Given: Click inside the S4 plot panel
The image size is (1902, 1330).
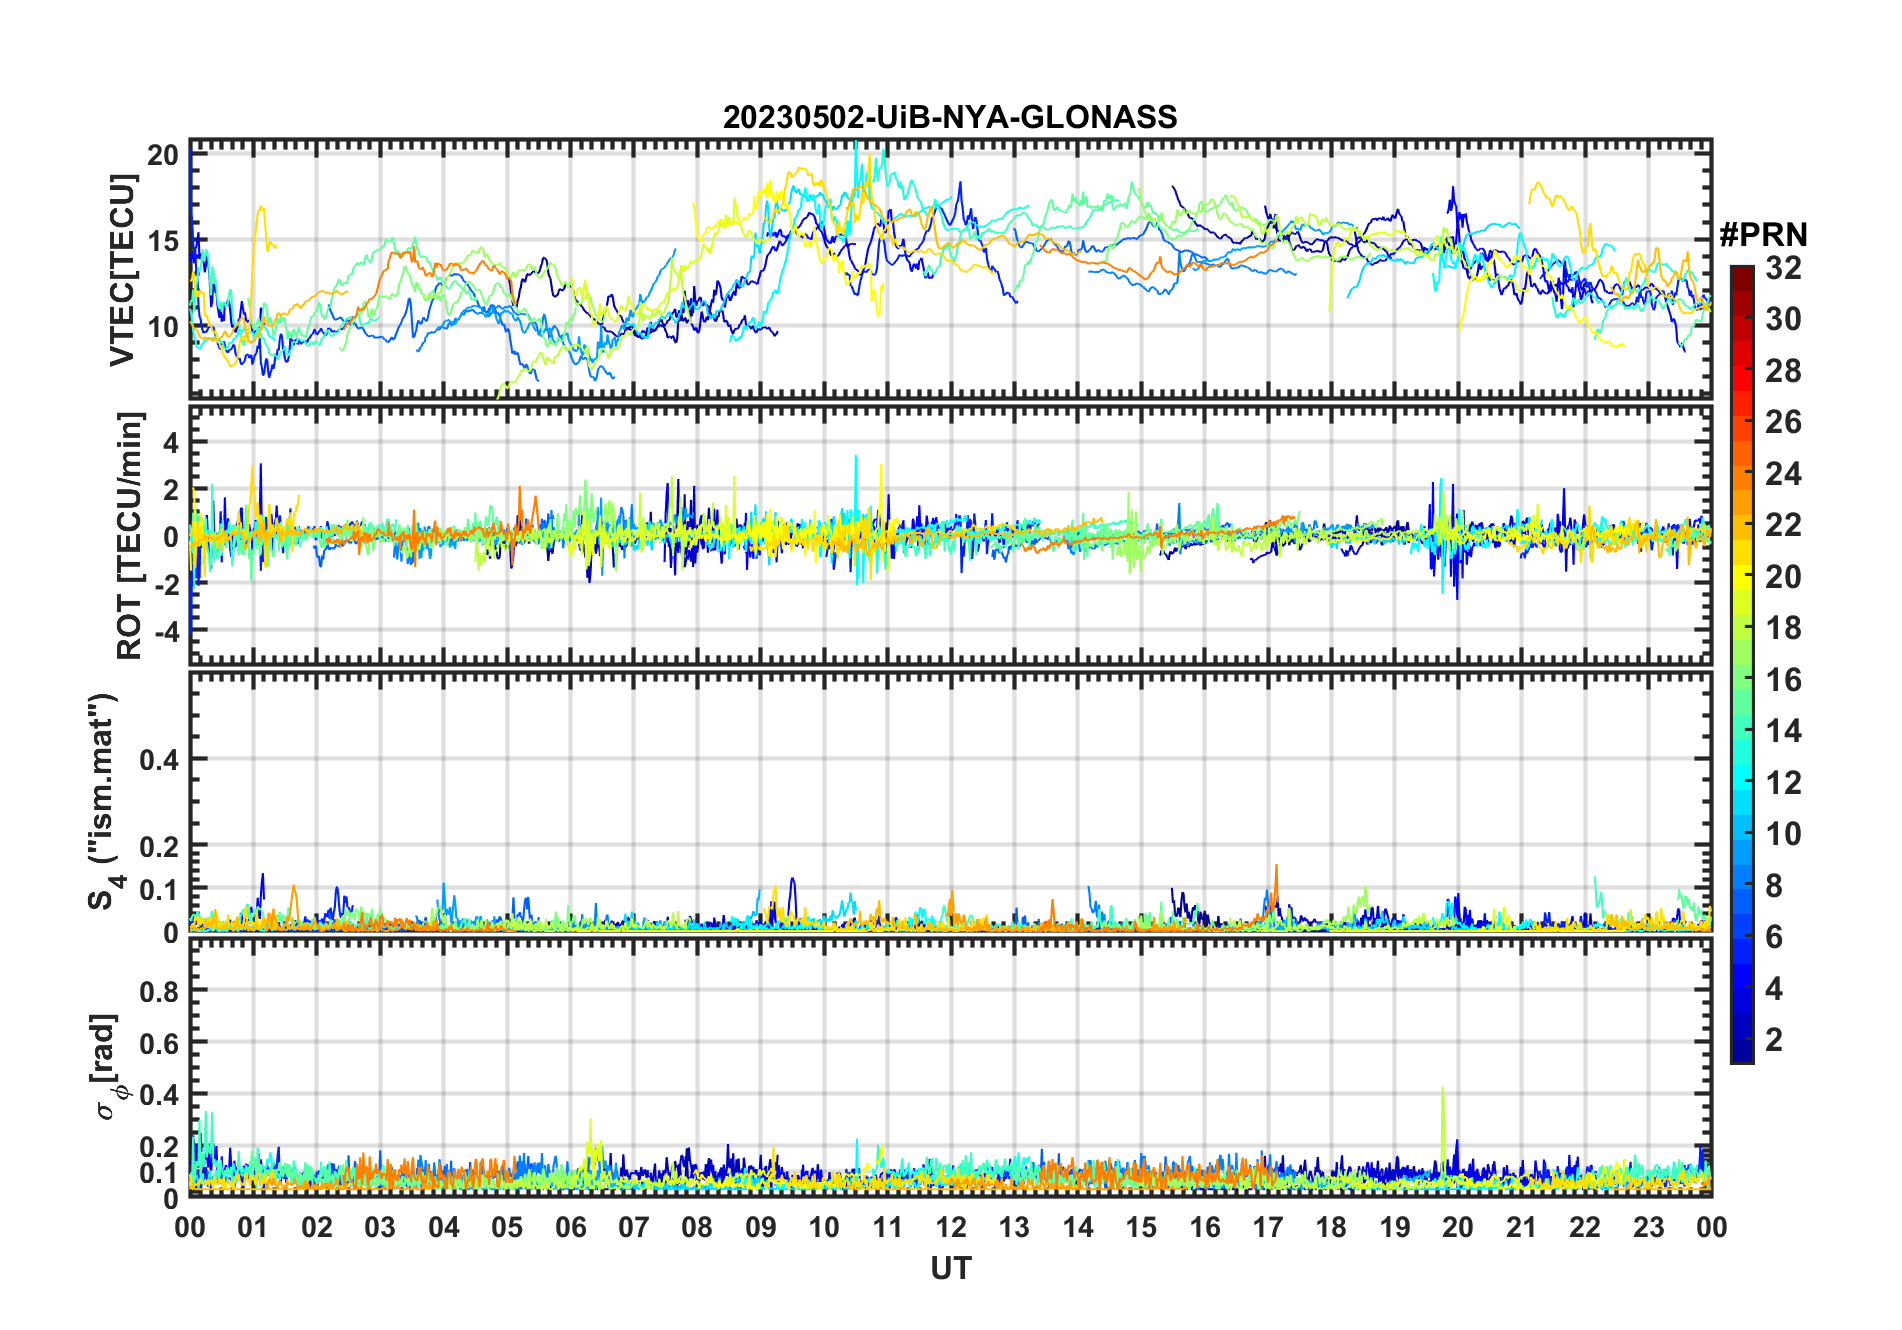Looking at the screenshot, I should tap(950, 801).
